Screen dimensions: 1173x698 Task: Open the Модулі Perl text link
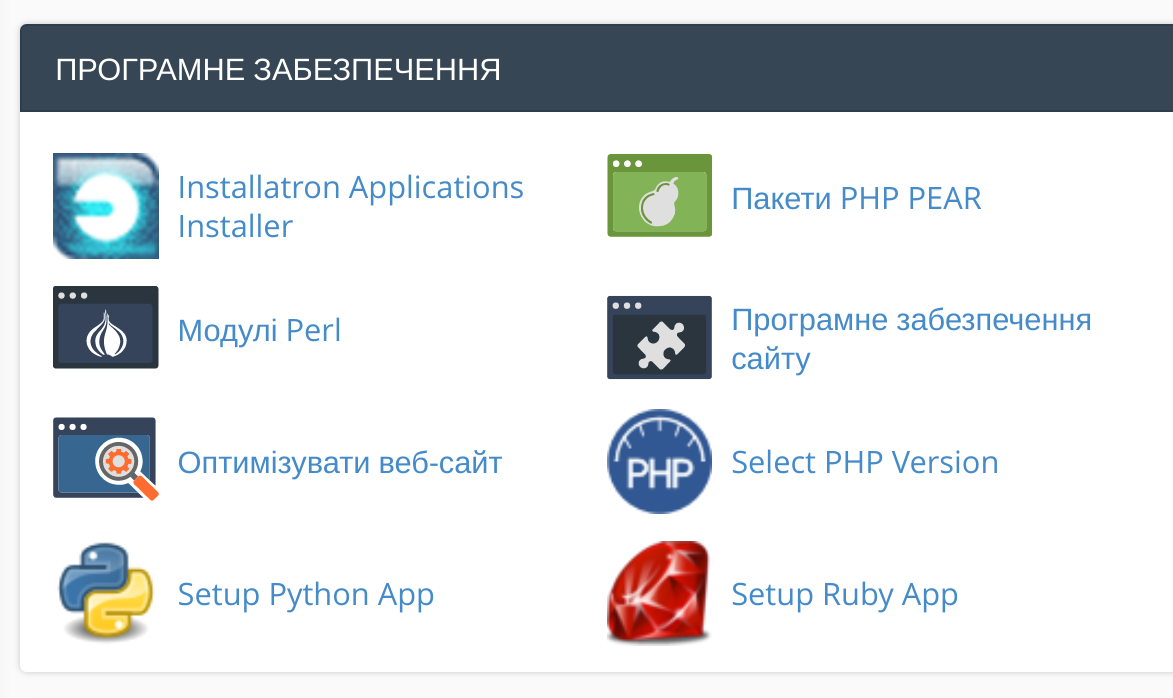259,330
